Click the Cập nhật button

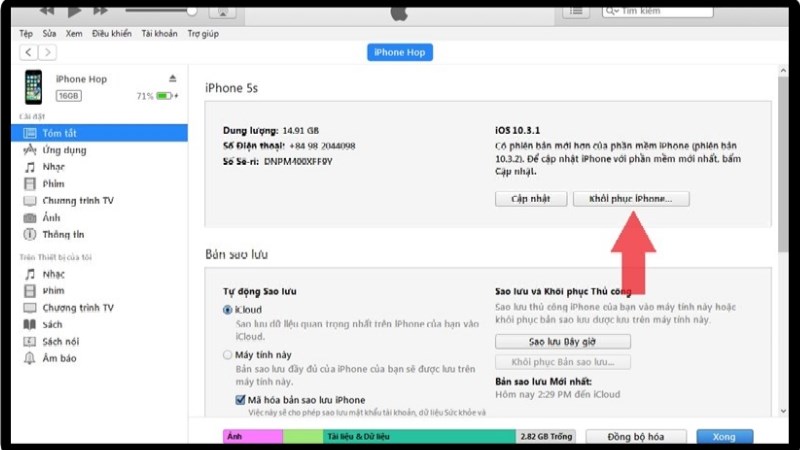tap(531, 199)
